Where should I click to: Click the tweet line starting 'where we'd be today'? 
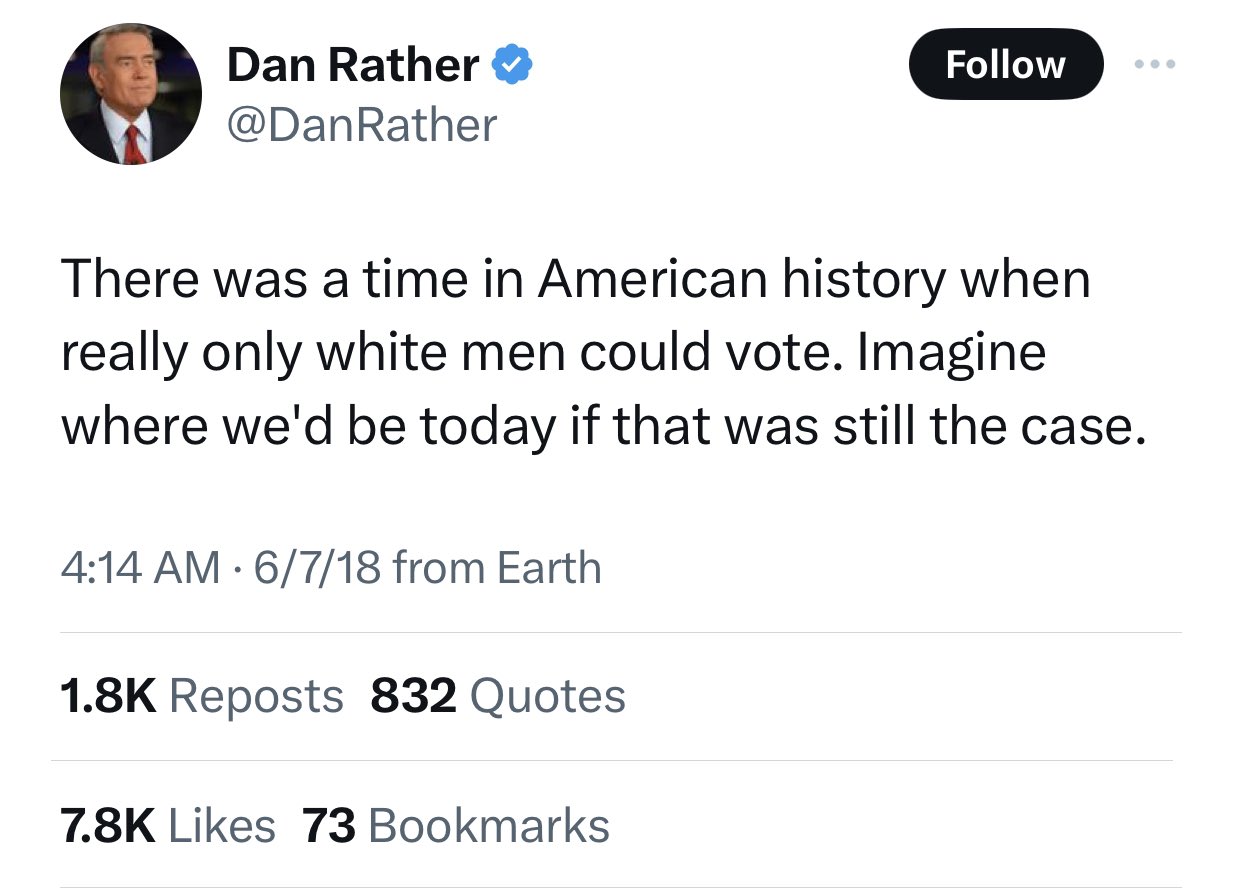pyautogui.click(x=600, y=425)
